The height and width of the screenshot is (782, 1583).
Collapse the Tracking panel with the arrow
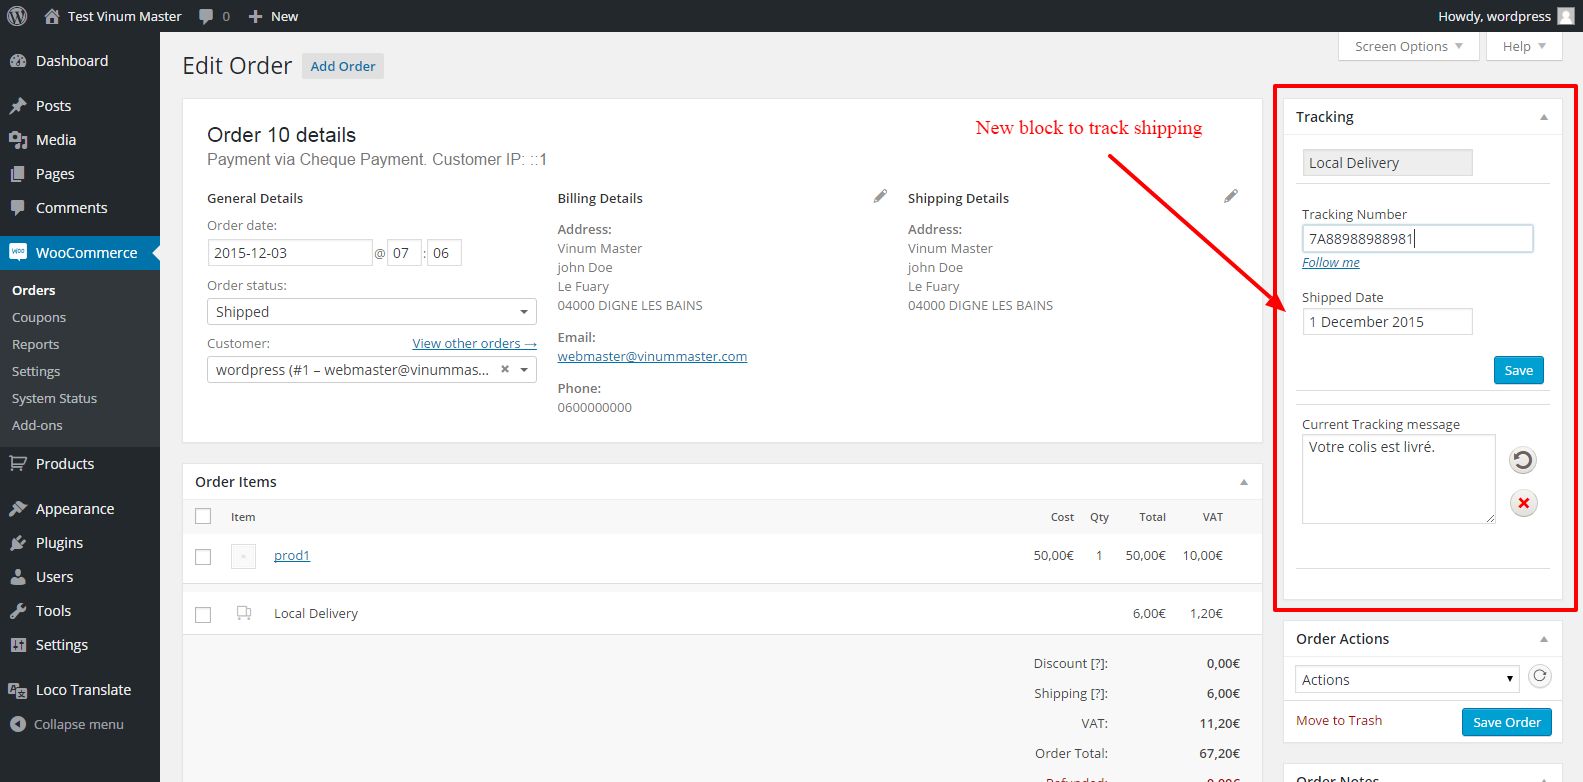pos(1543,117)
